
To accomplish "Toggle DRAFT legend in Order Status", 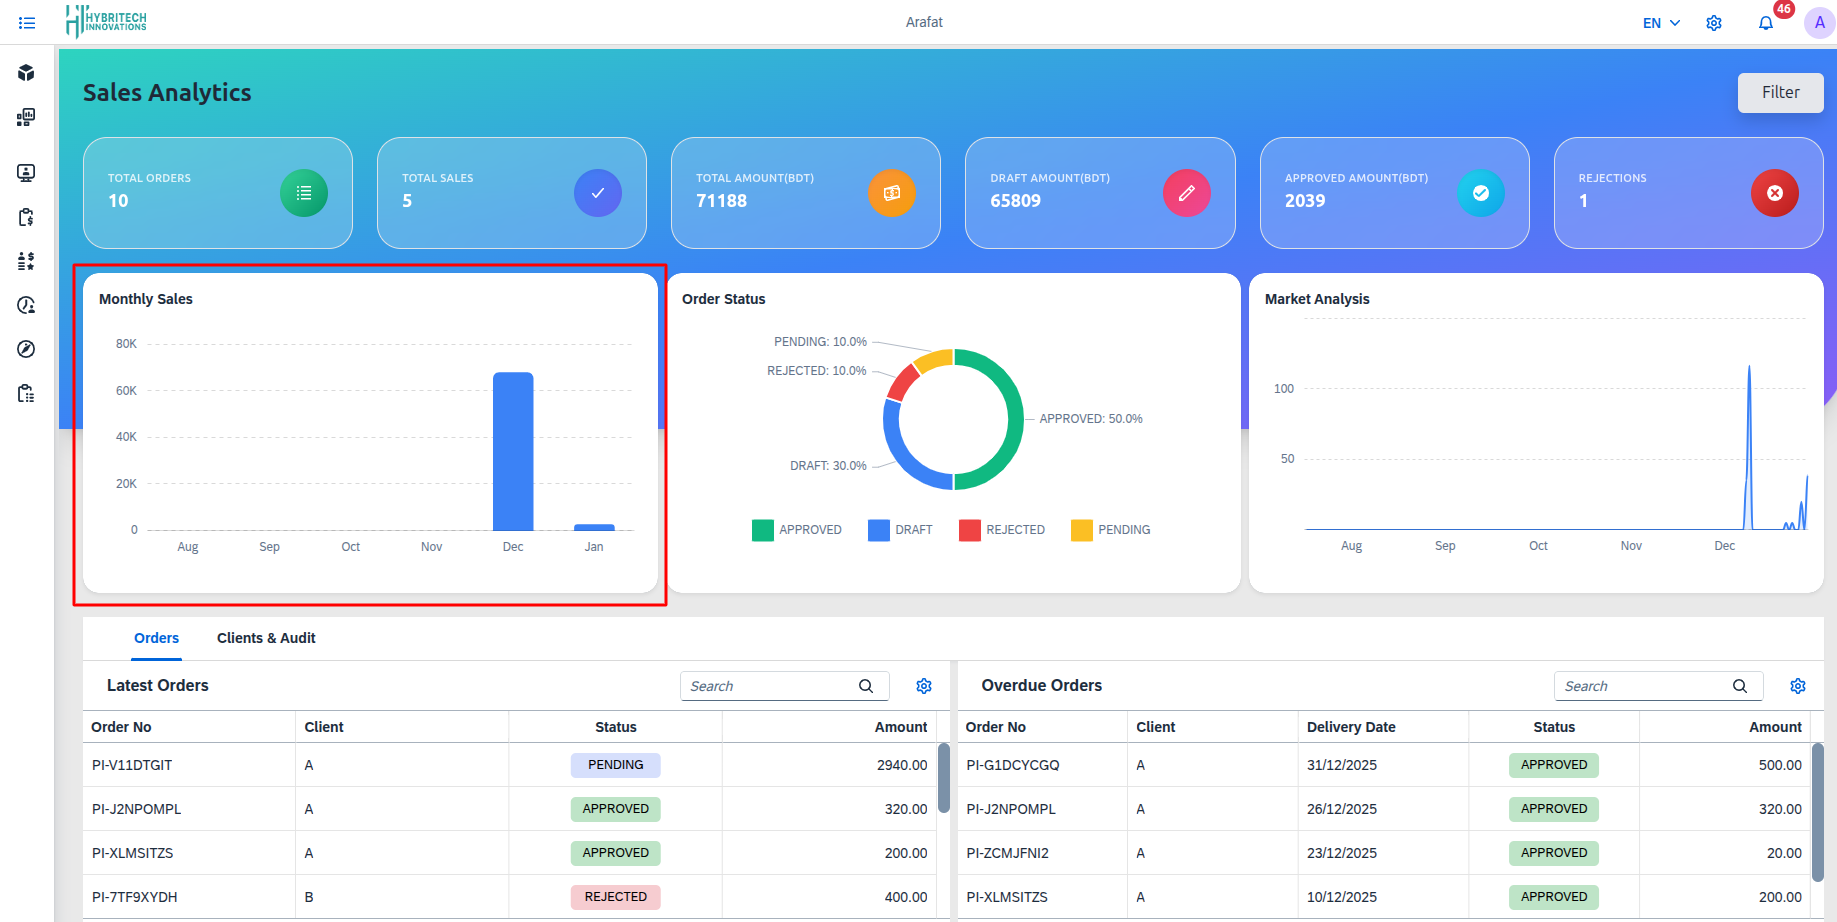I will pos(900,530).
